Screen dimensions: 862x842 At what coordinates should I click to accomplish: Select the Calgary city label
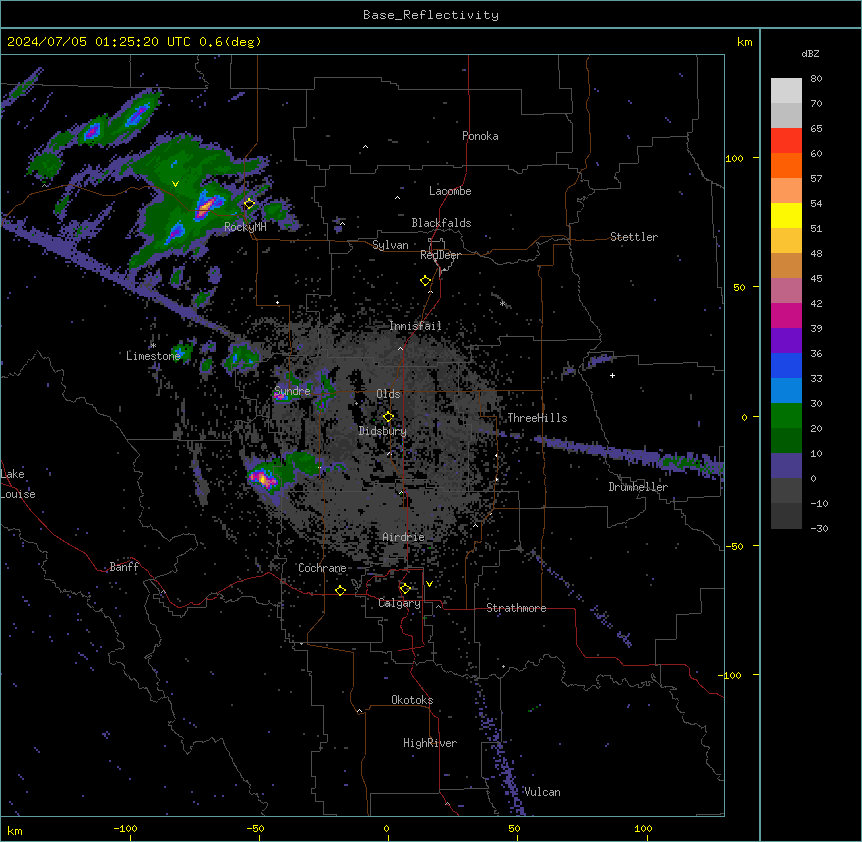[399, 603]
